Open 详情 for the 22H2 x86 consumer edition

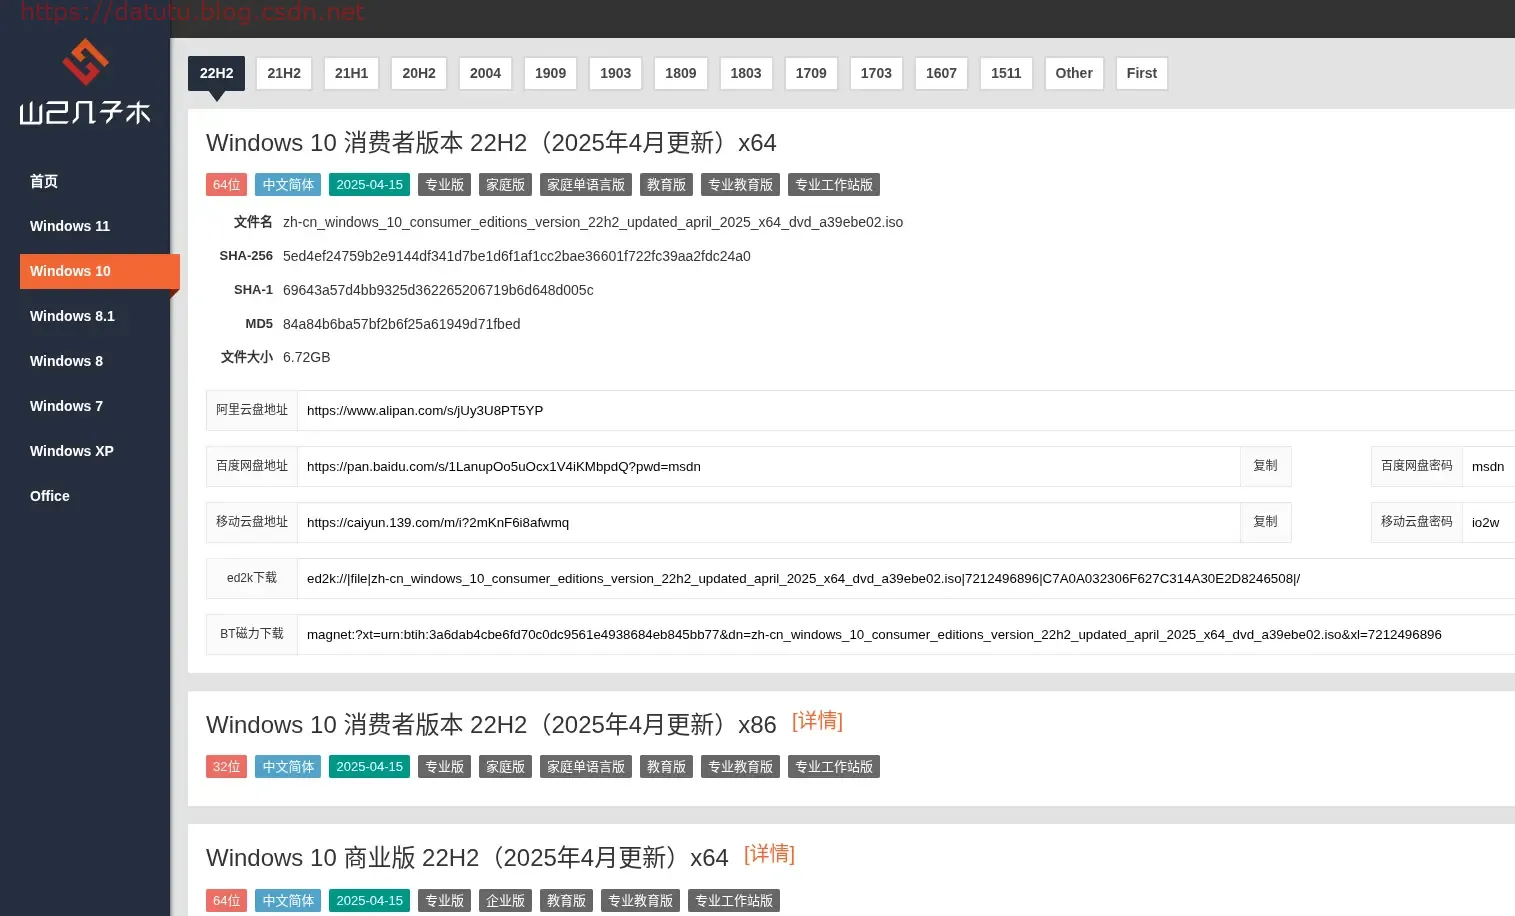[x=817, y=721]
